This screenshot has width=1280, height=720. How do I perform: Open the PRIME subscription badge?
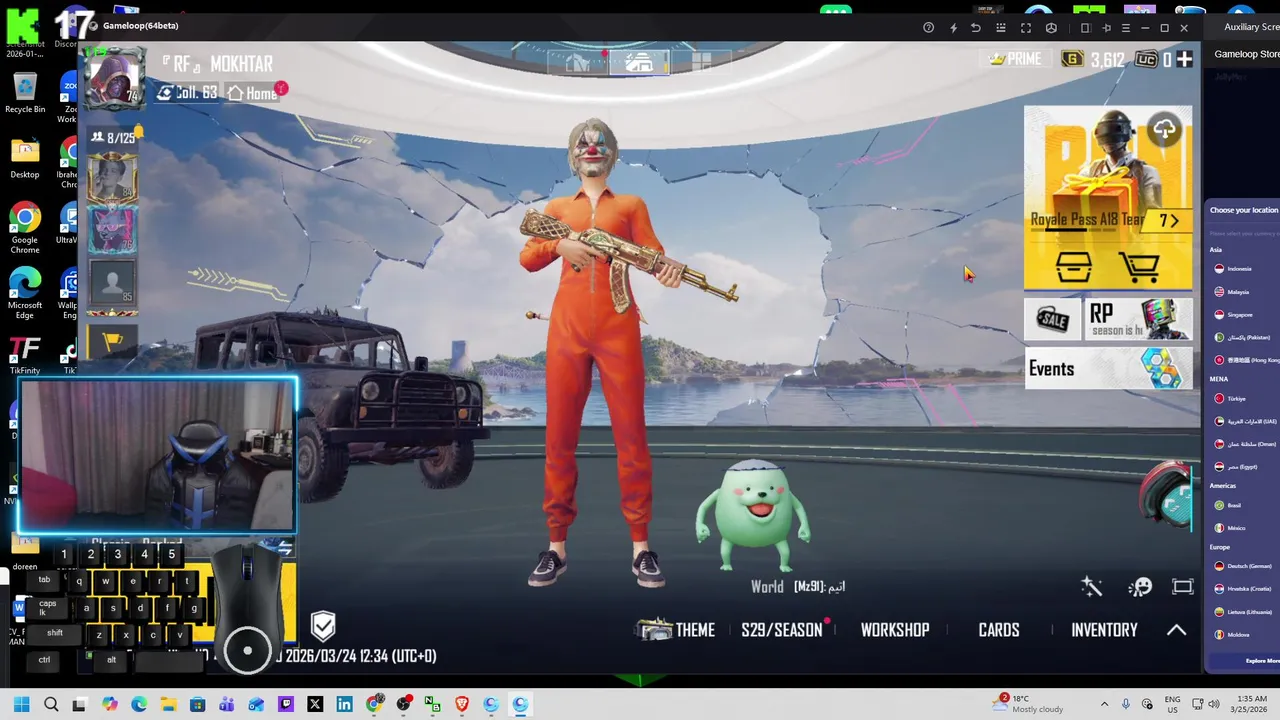(1015, 60)
